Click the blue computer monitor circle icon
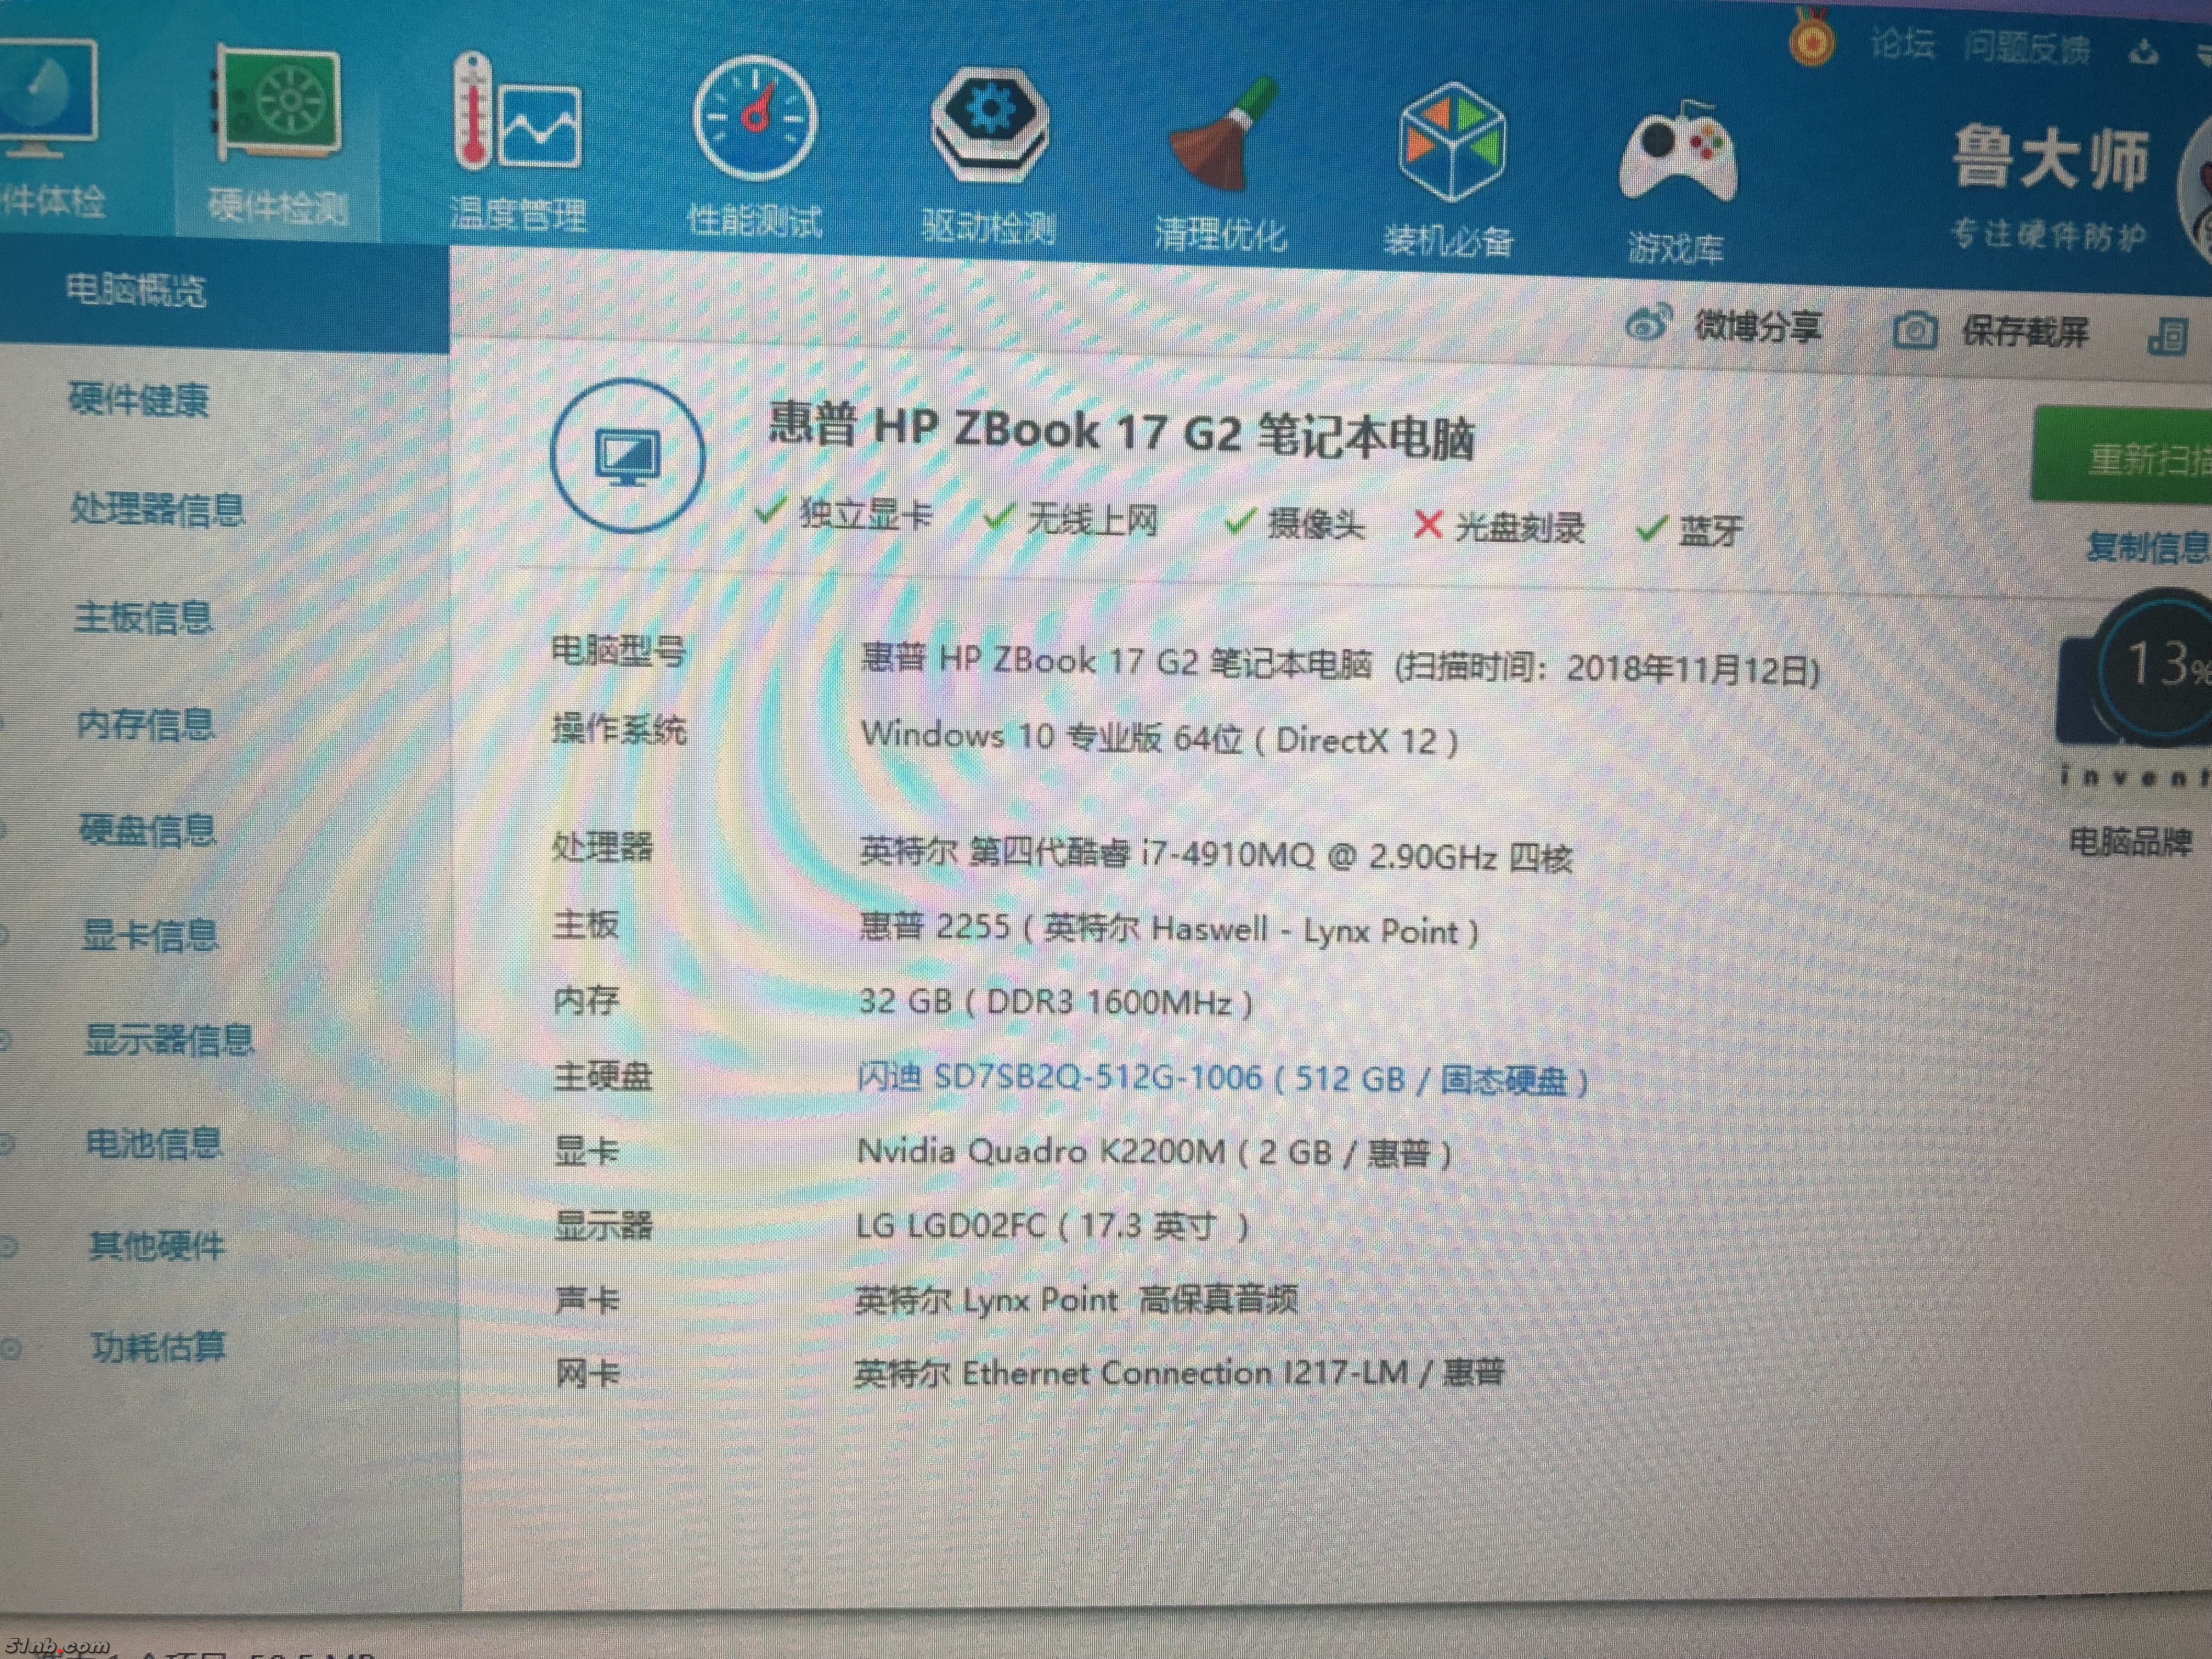 pyautogui.click(x=627, y=456)
